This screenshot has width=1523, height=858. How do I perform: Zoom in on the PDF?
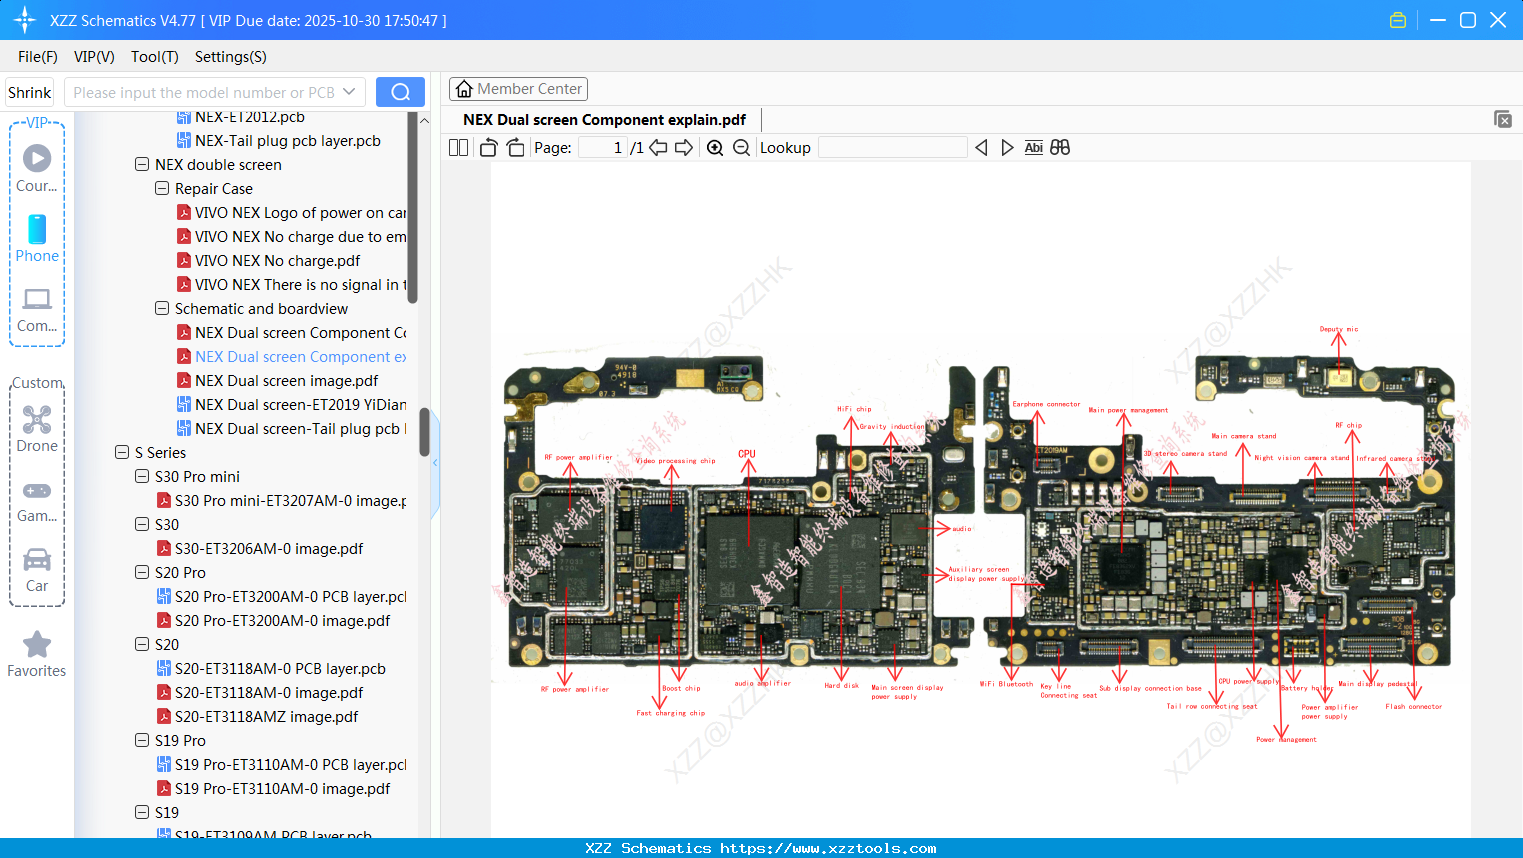pyautogui.click(x=715, y=148)
